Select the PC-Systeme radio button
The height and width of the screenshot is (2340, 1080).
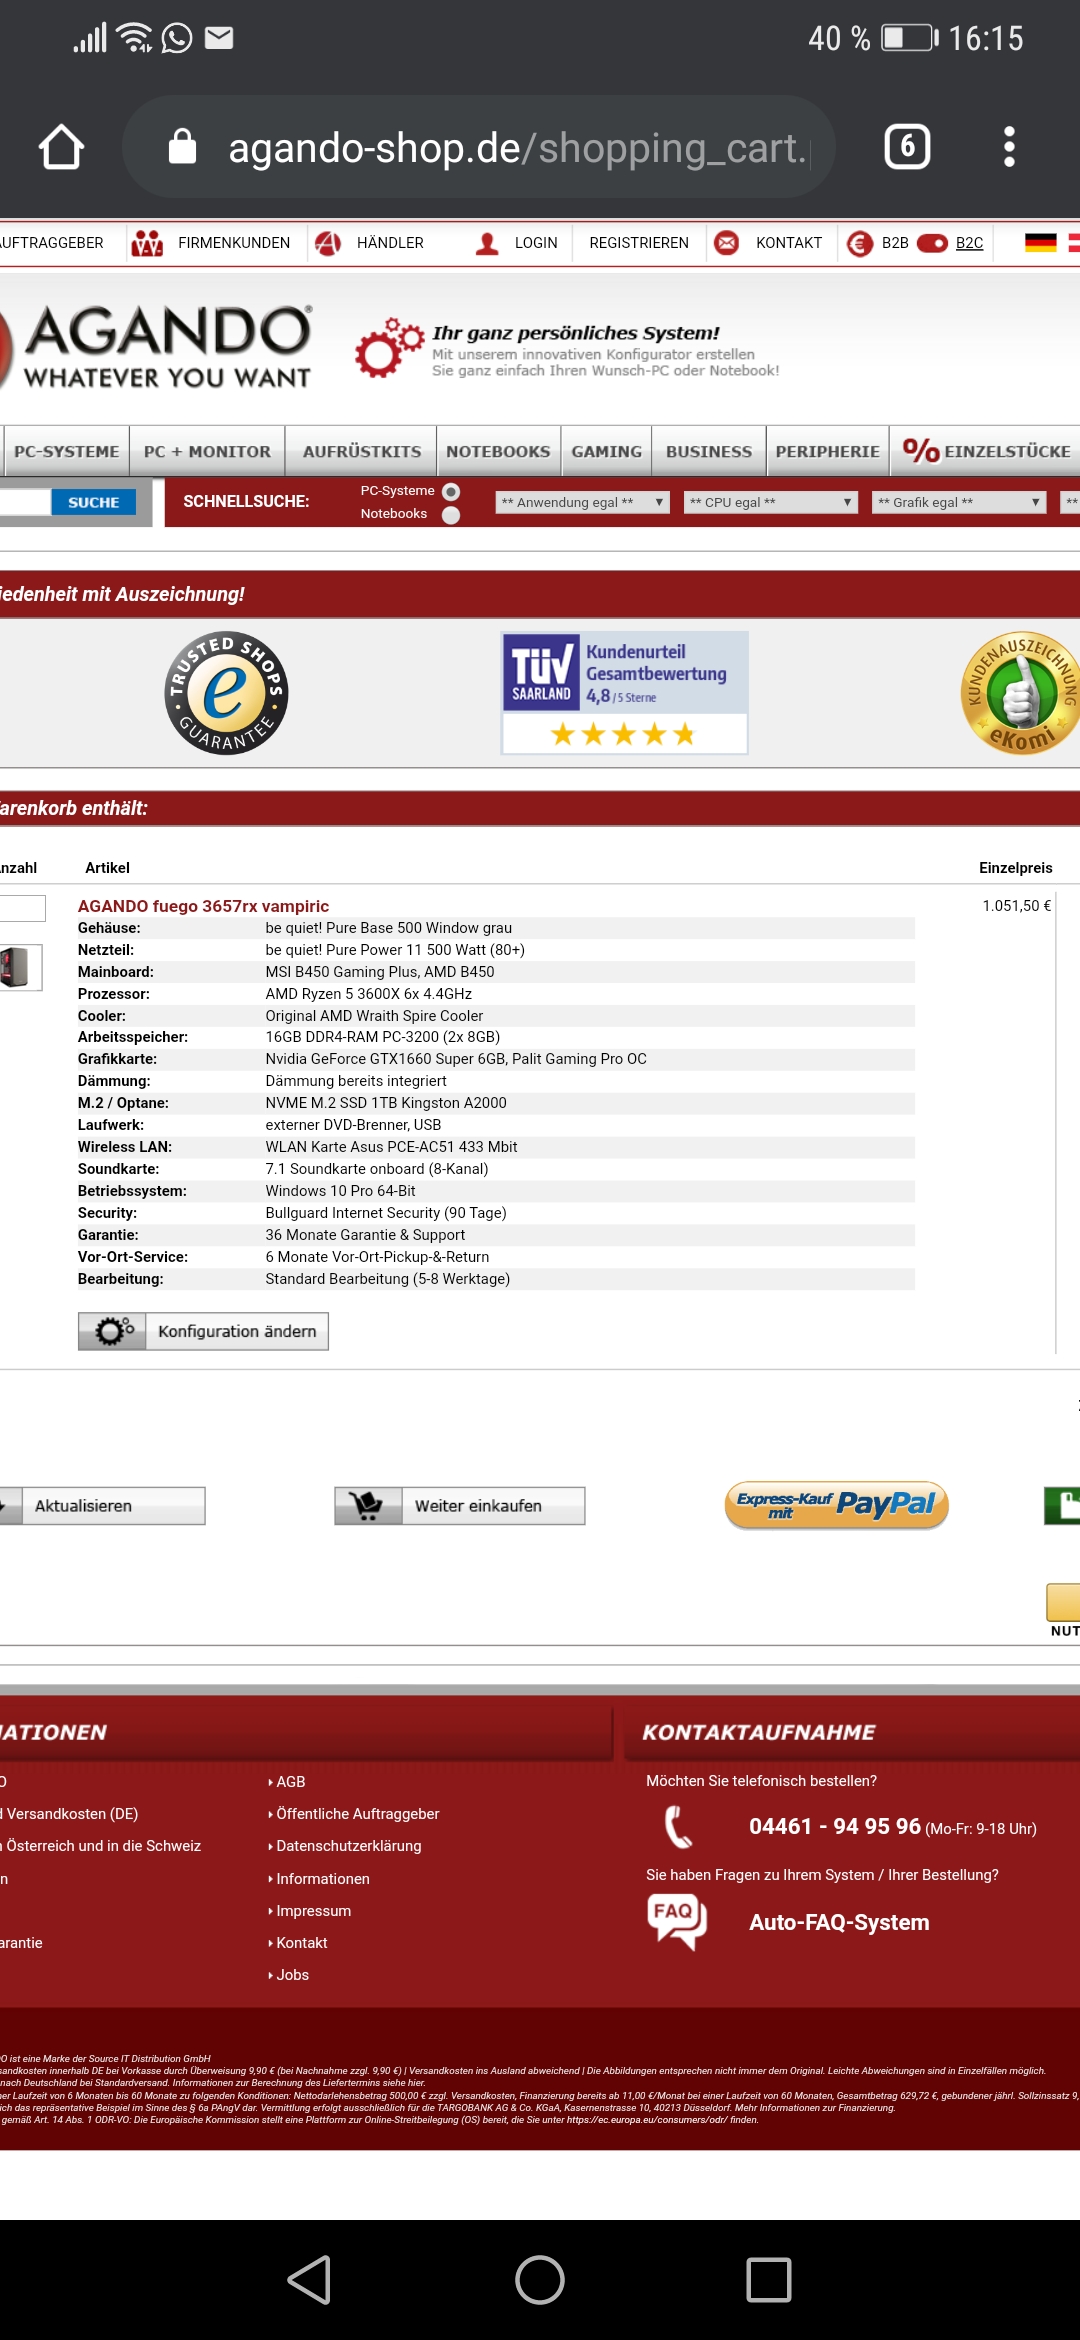click(x=451, y=491)
